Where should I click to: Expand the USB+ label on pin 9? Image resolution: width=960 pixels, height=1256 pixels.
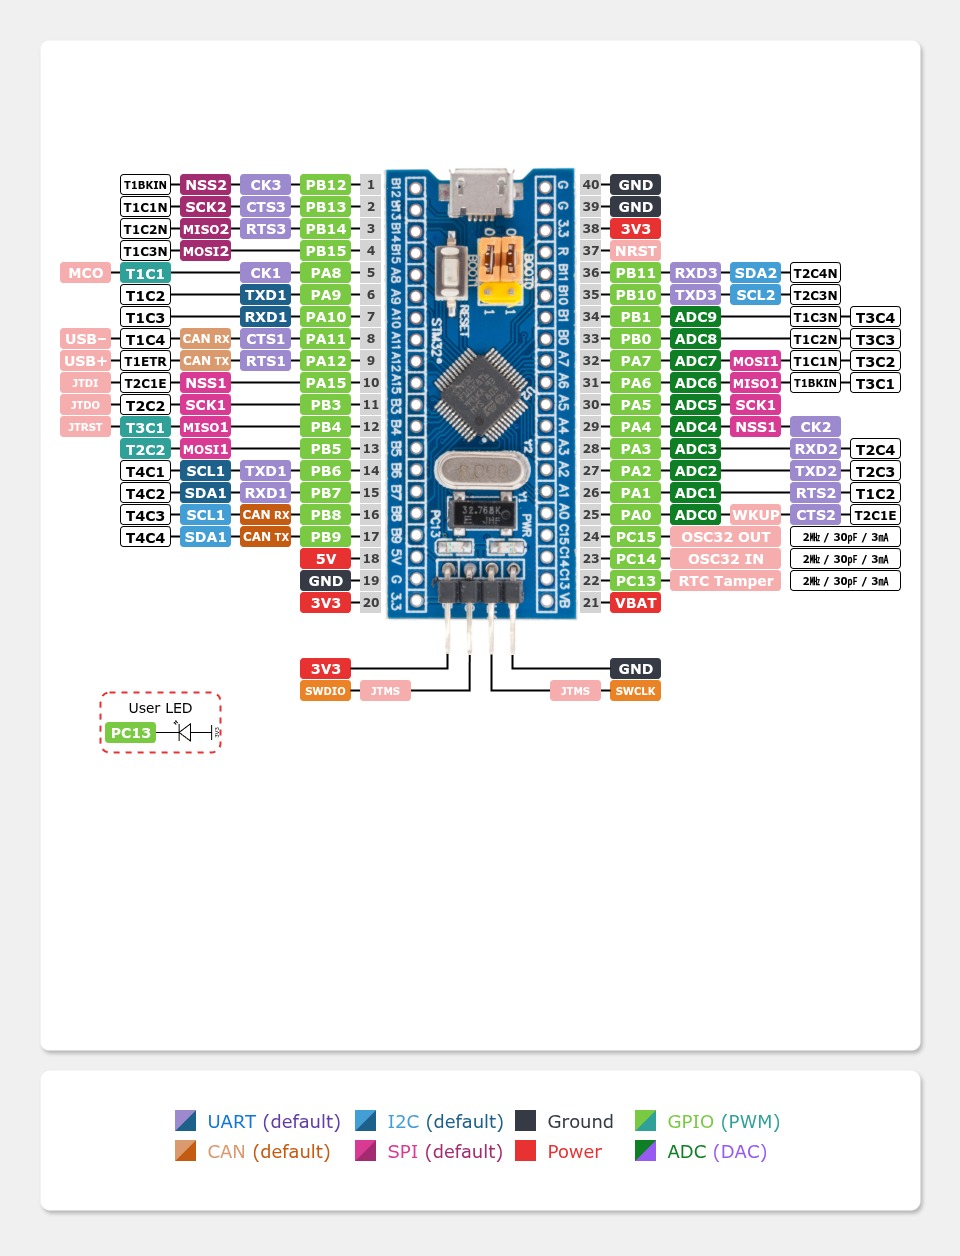tap(85, 361)
